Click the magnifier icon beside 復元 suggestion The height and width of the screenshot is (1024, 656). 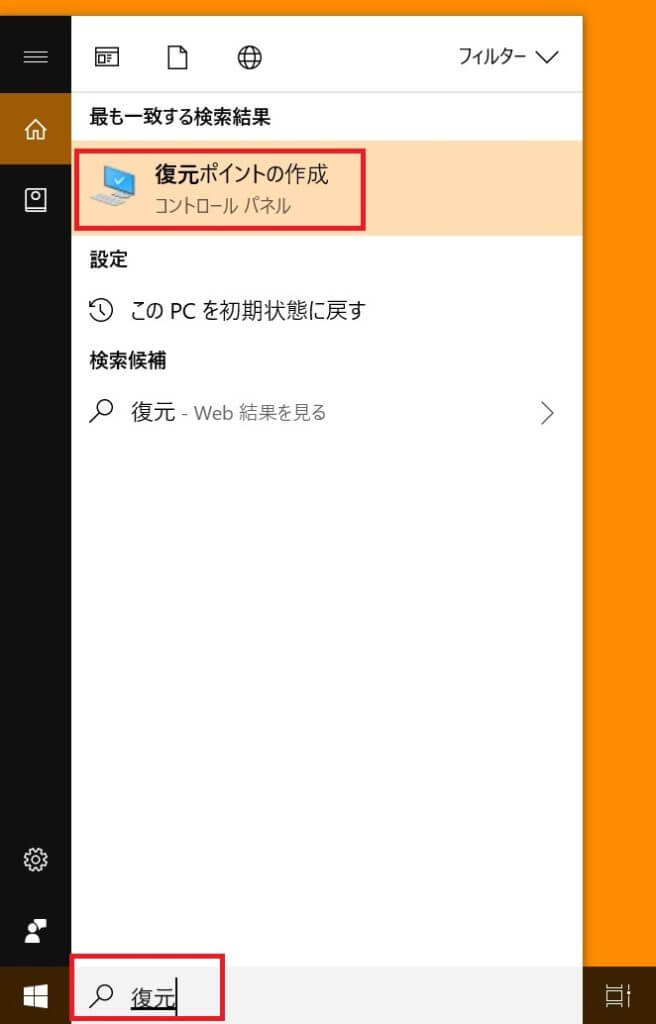(x=101, y=411)
